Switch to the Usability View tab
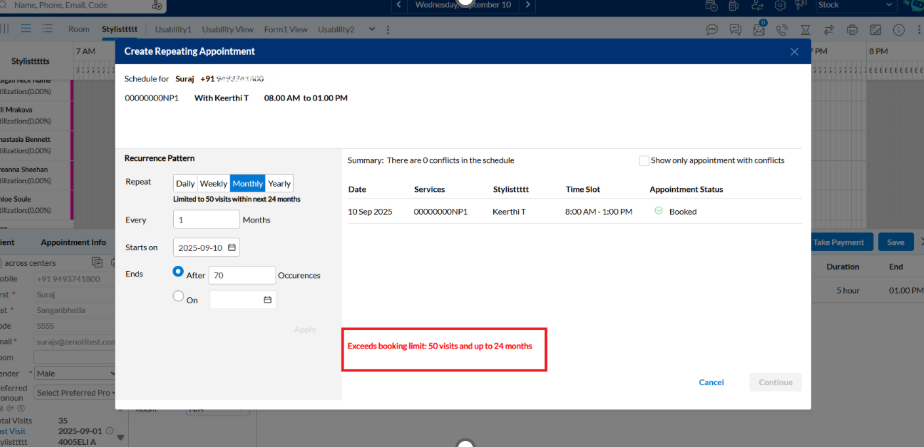Viewport: 924px width, 447px height. (x=232, y=30)
